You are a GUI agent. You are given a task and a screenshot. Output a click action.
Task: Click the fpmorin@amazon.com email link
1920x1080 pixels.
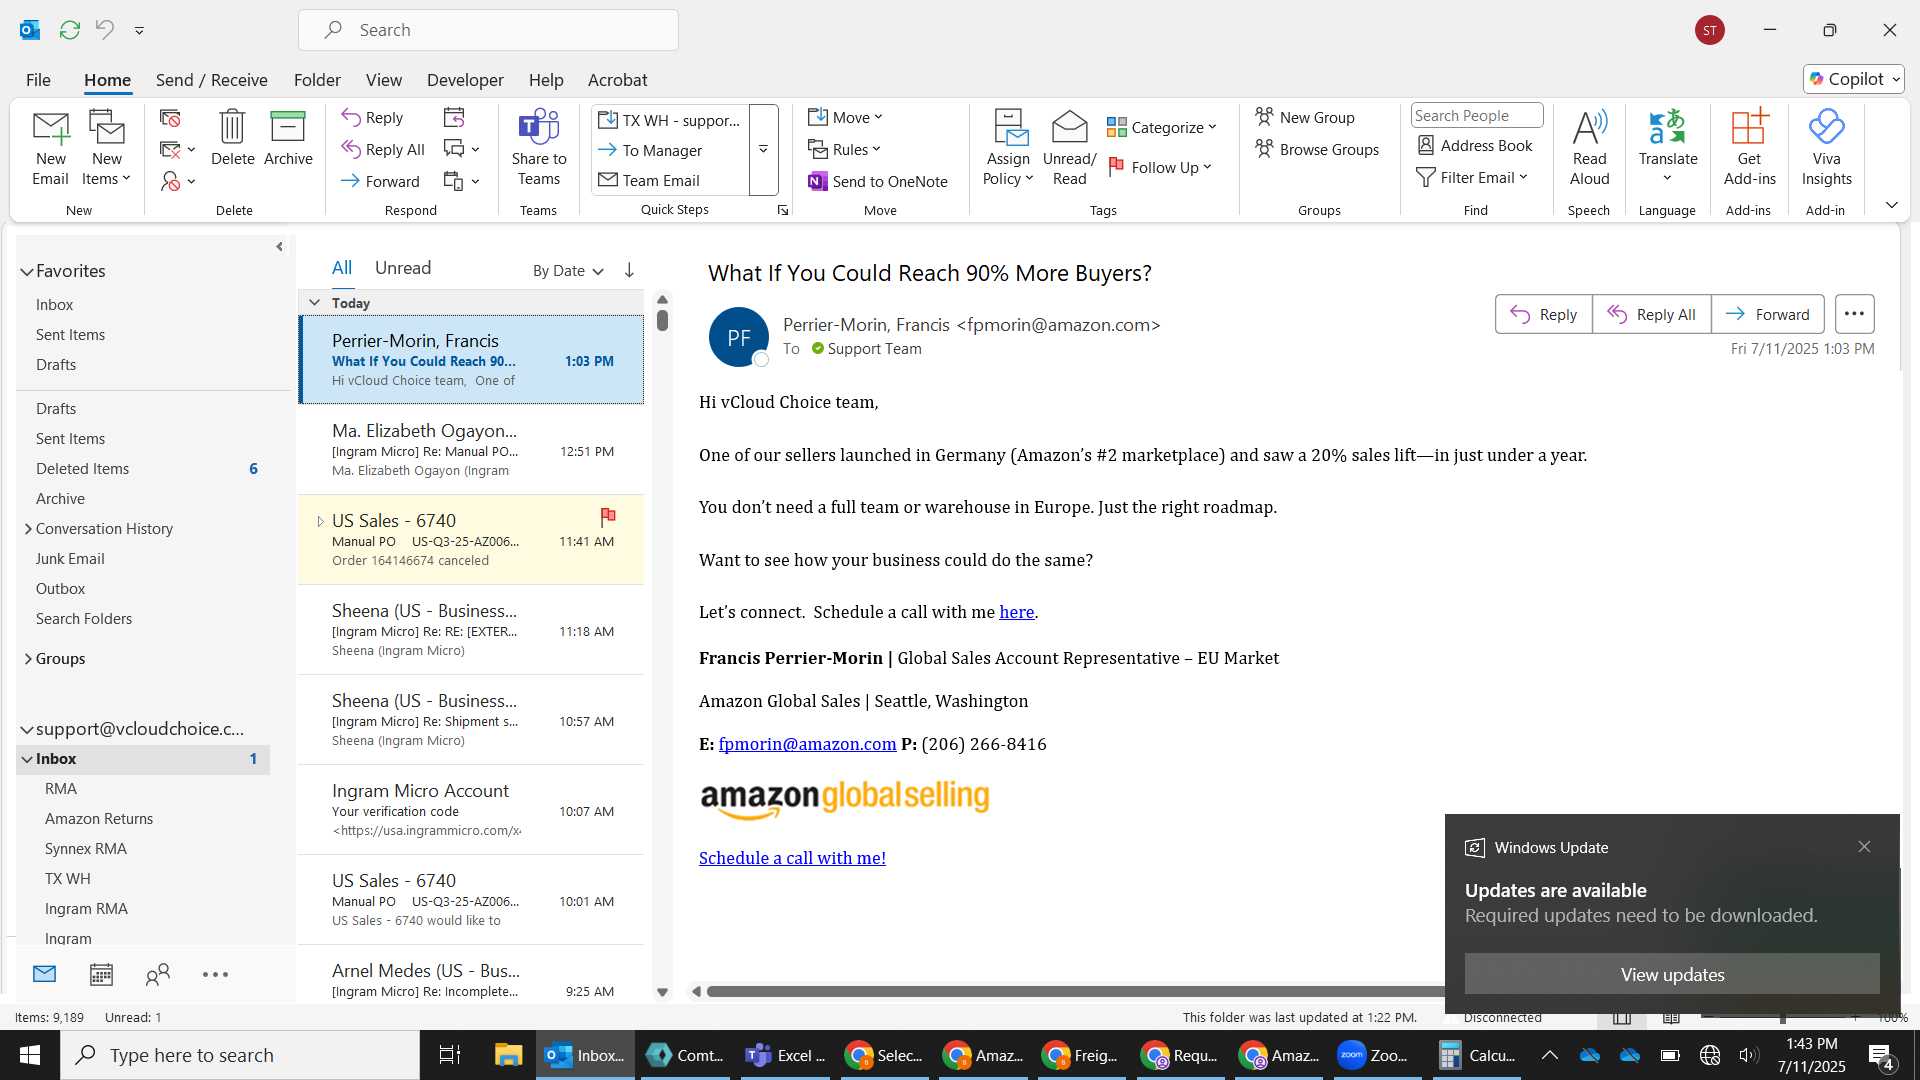coord(807,744)
